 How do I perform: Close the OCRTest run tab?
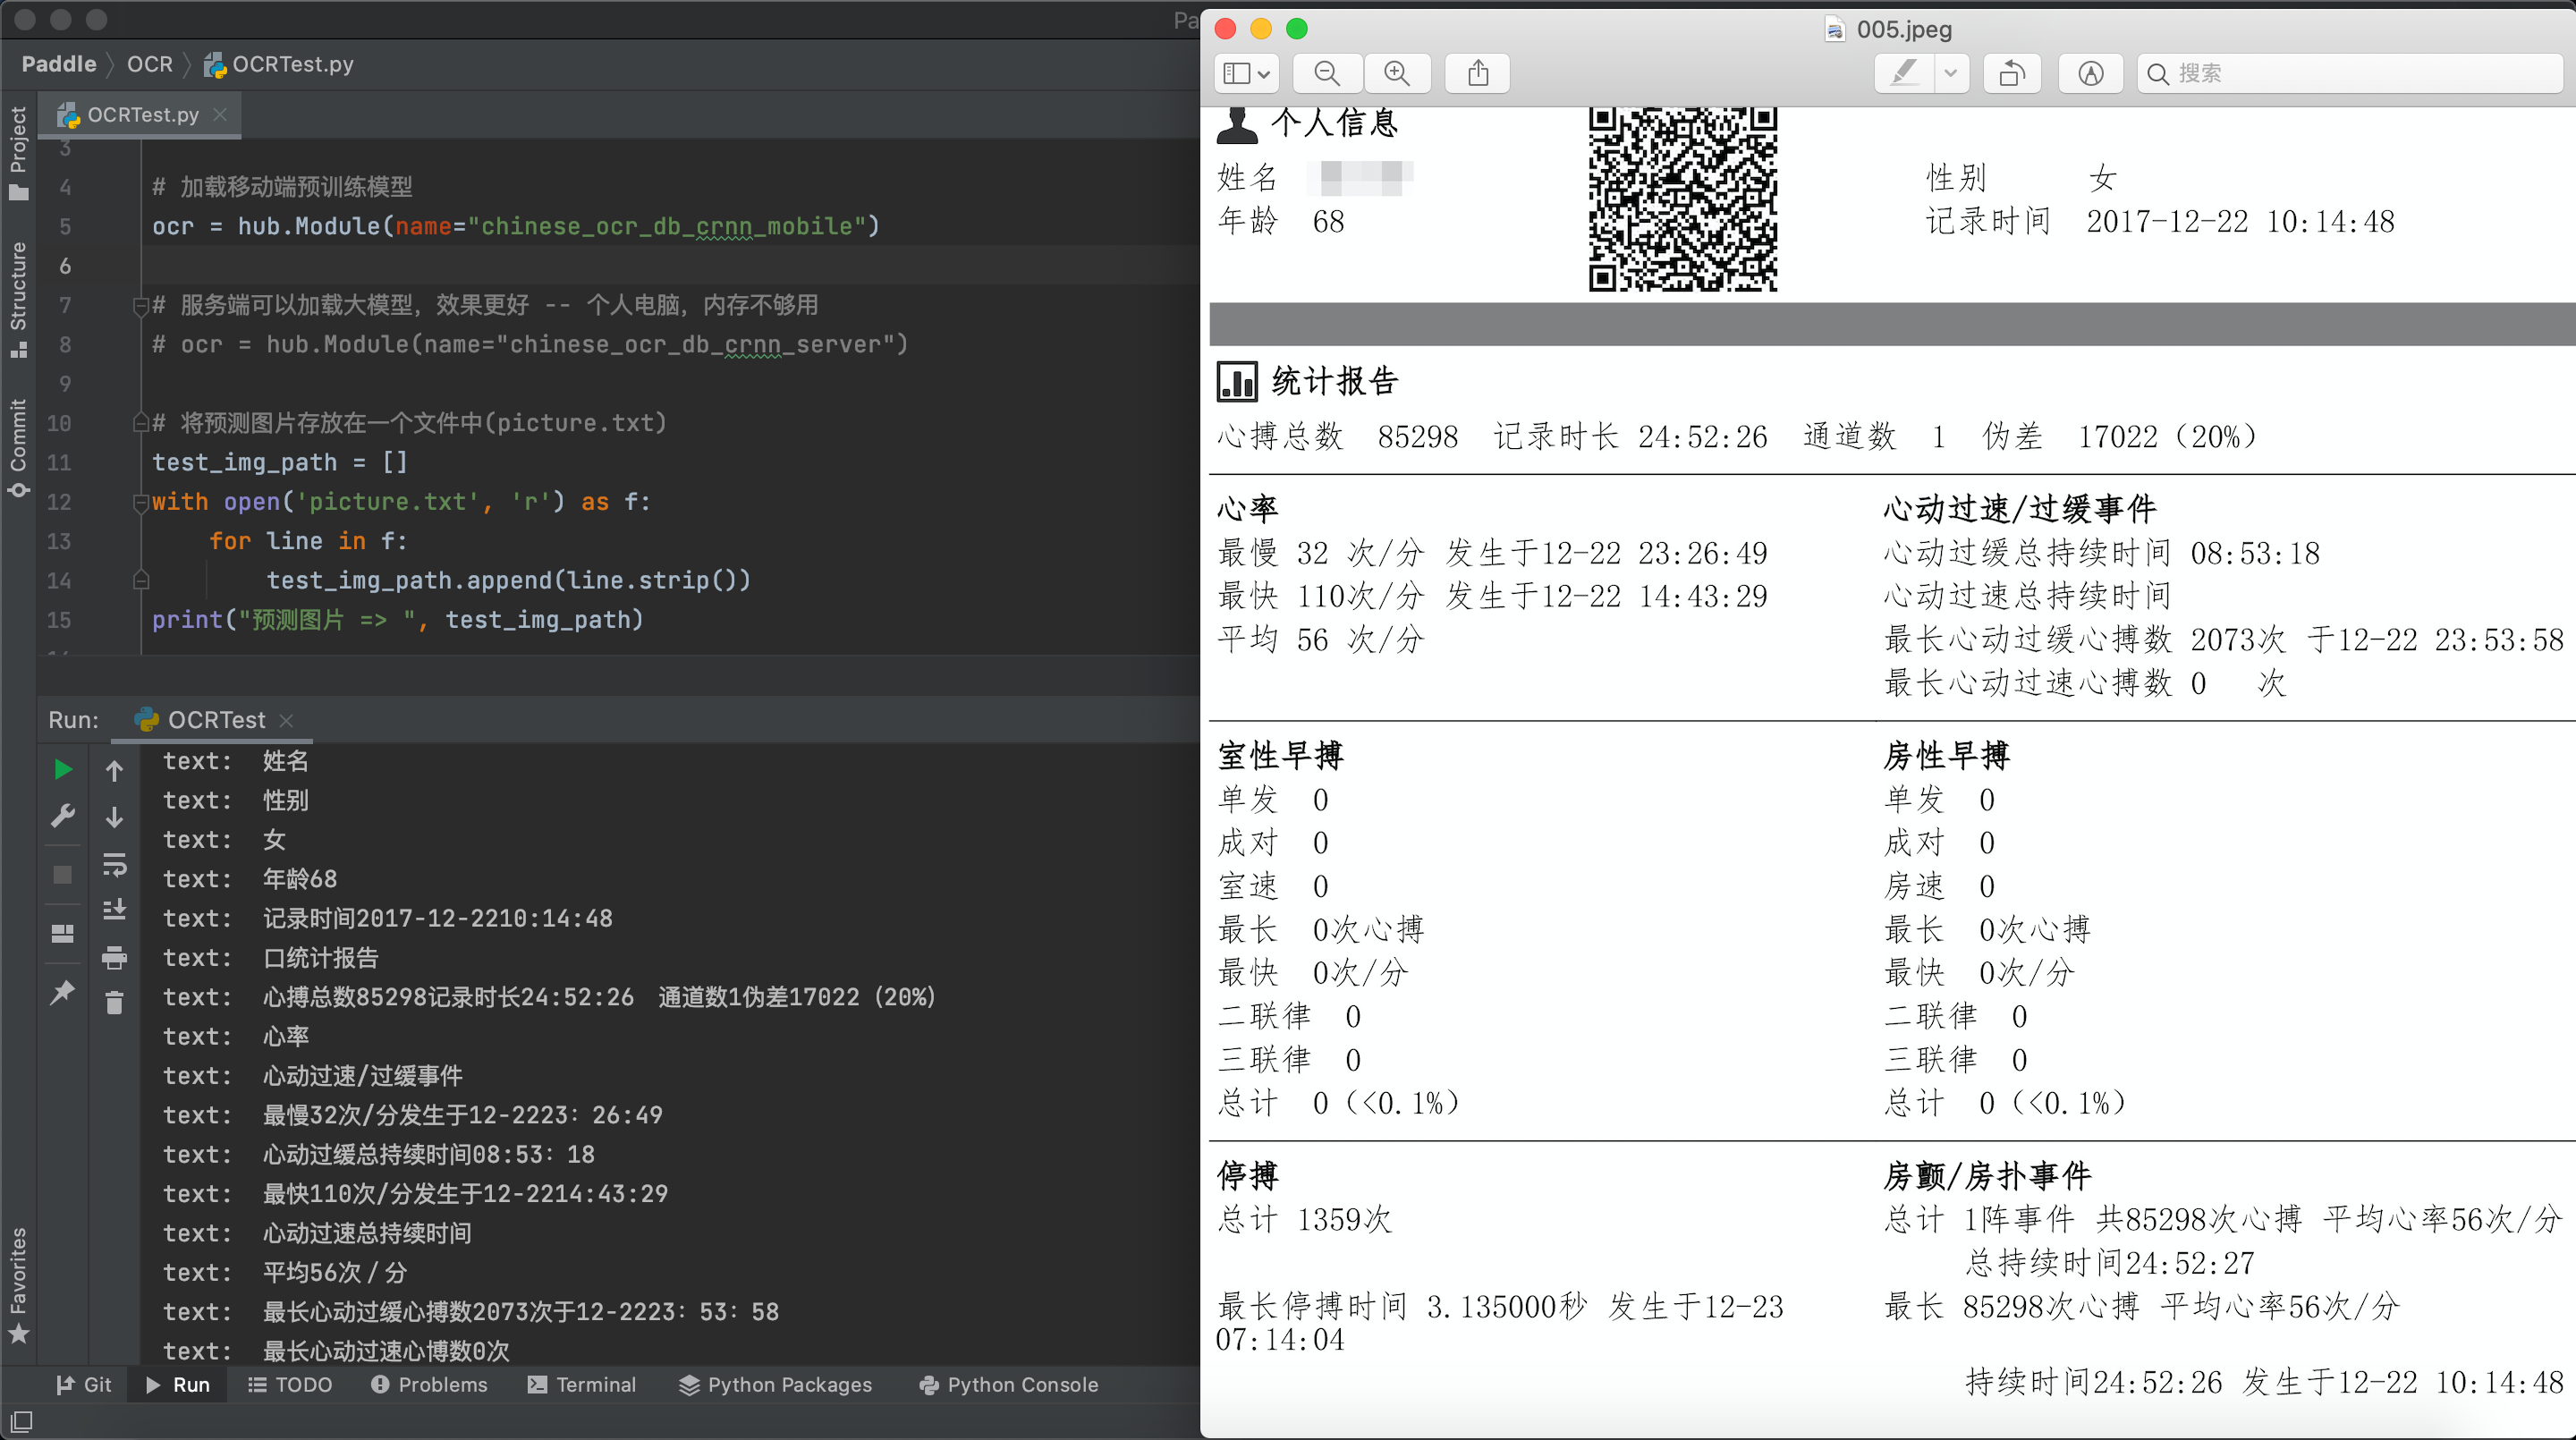coord(286,720)
